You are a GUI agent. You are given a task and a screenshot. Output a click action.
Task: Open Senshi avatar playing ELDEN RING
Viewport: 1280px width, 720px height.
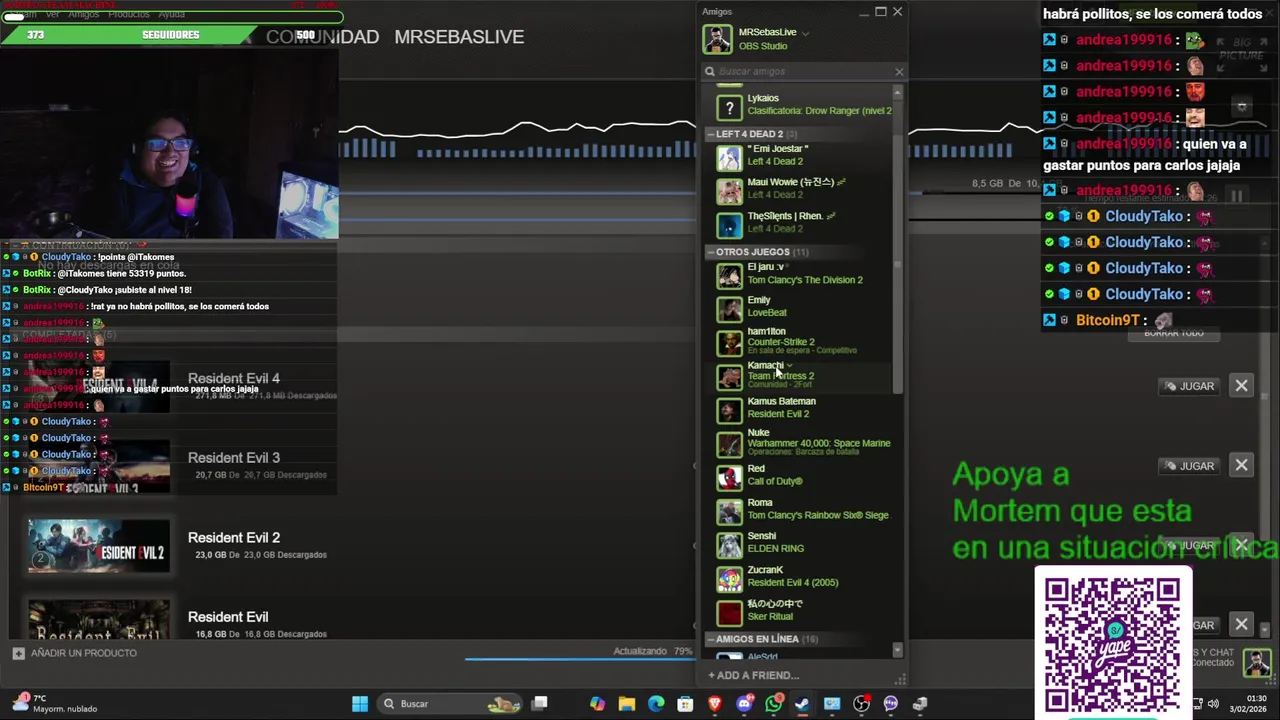pyautogui.click(x=730, y=544)
